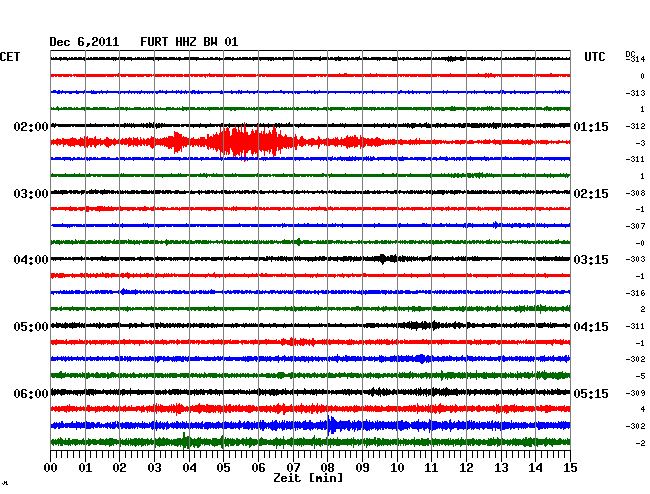Select the DC offset value '-0'
The image size is (650, 494).
pos(640,243)
